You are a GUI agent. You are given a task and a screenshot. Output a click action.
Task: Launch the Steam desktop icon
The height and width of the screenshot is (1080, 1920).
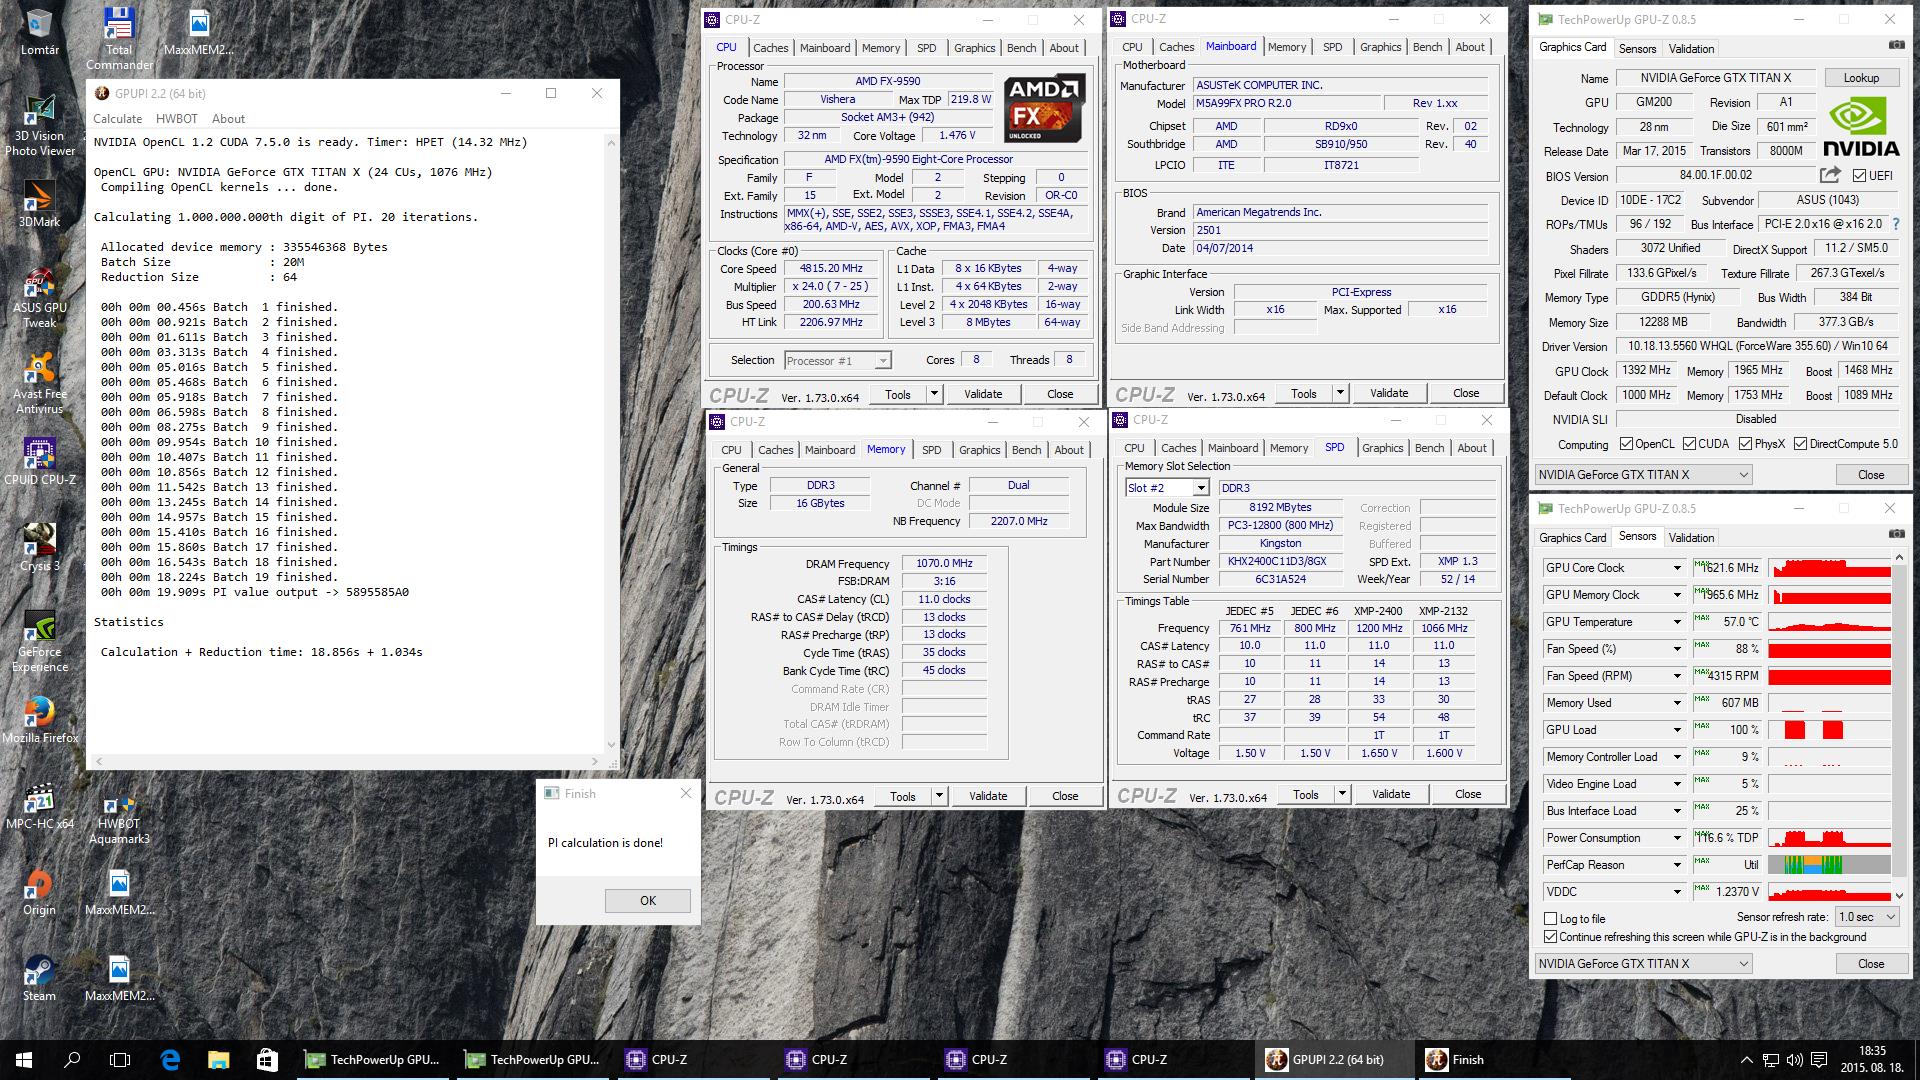[39, 978]
